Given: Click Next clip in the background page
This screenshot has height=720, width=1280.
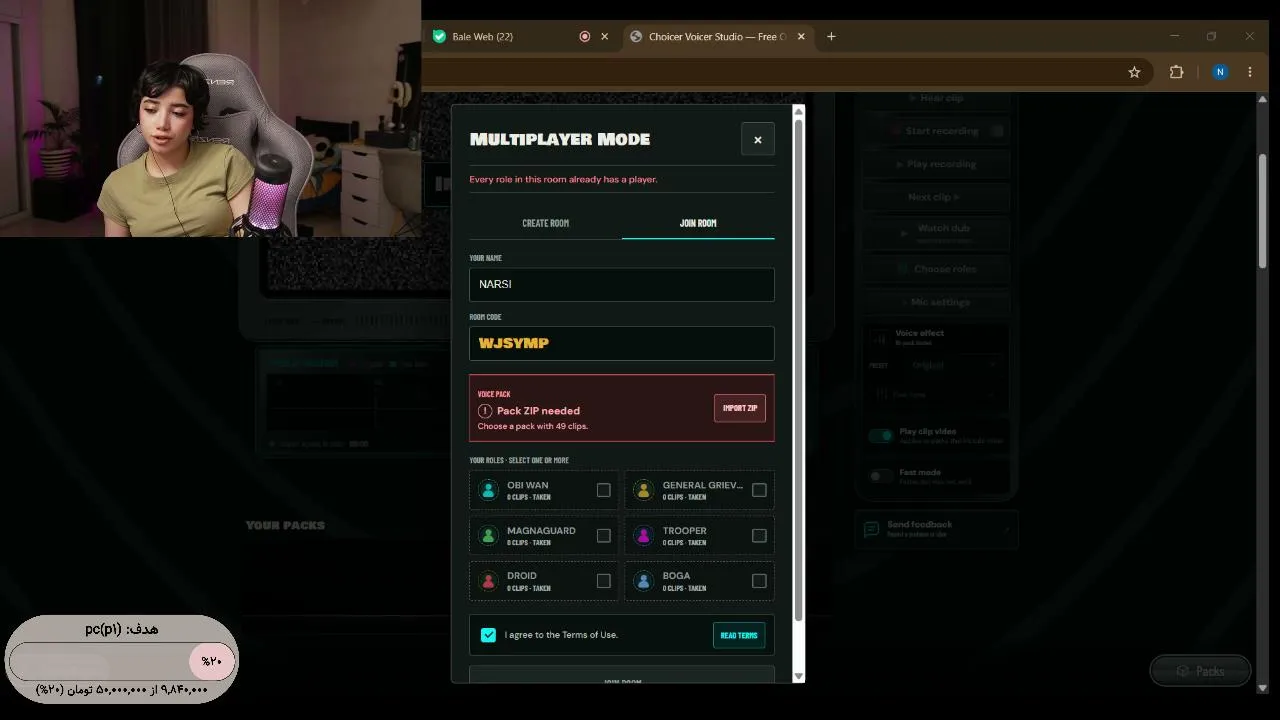Looking at the screenshot, I should pos(935,197).
